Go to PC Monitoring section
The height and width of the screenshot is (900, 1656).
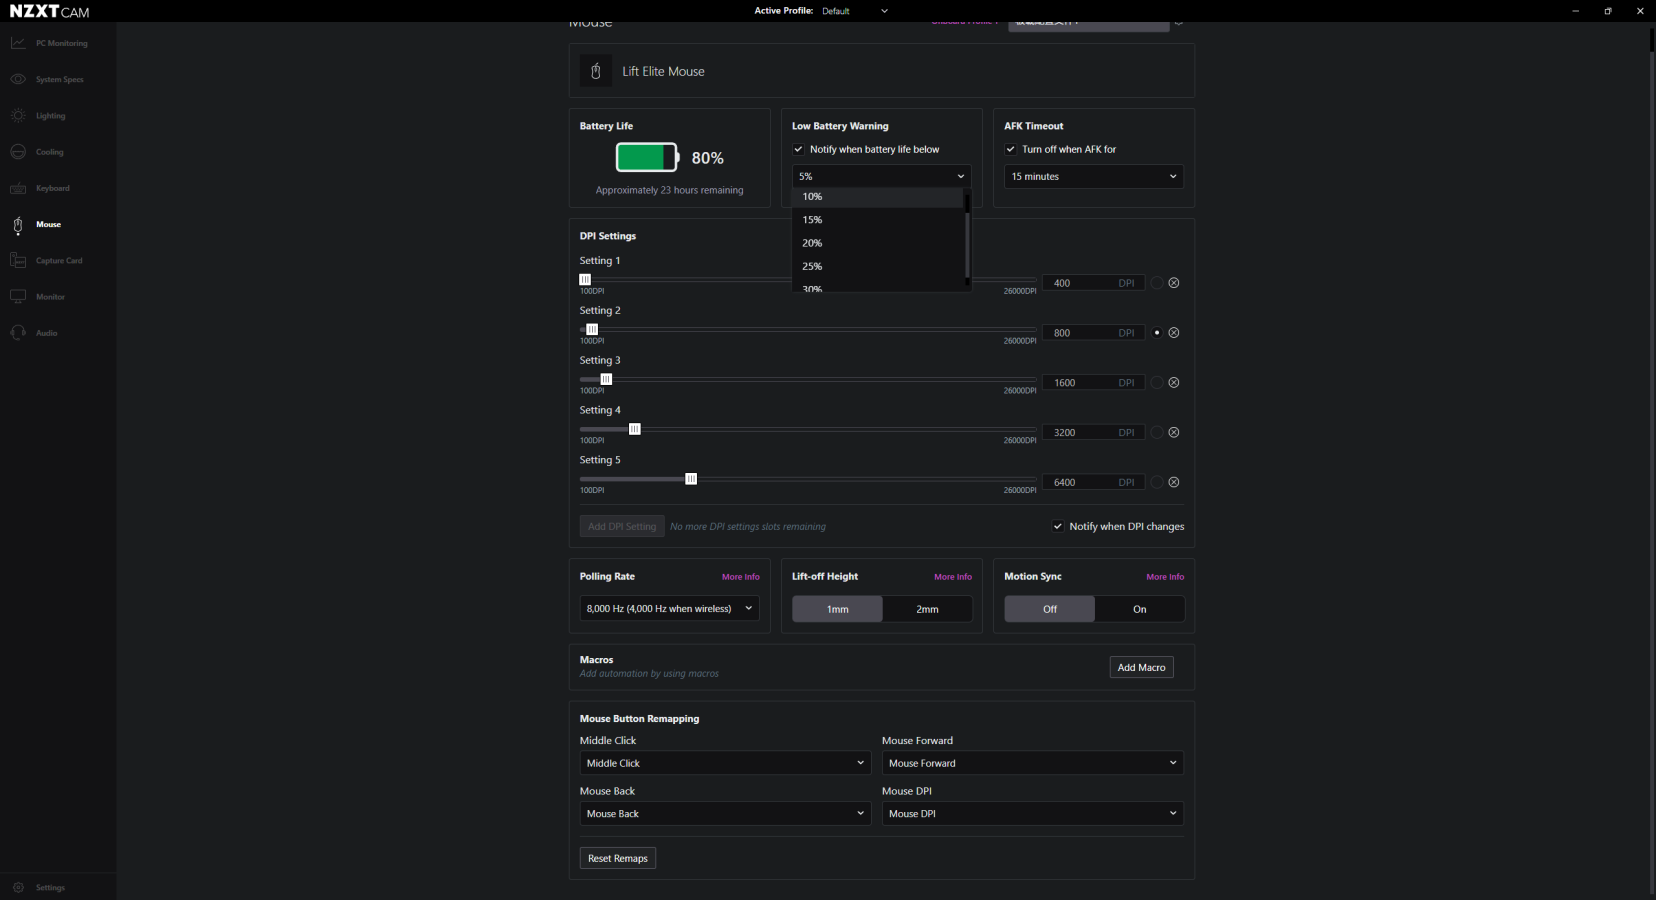point(61,43)
